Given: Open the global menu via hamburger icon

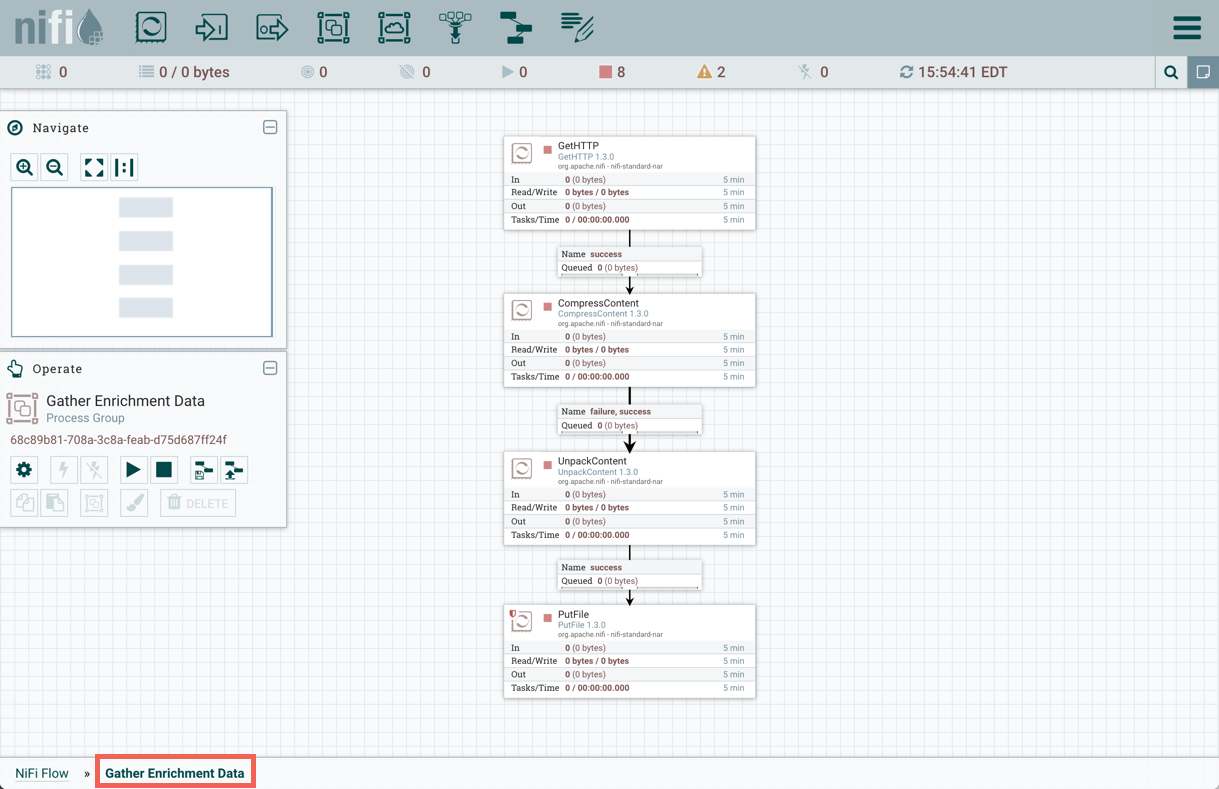Looking at the screenshot, I should coord(1187,27).
